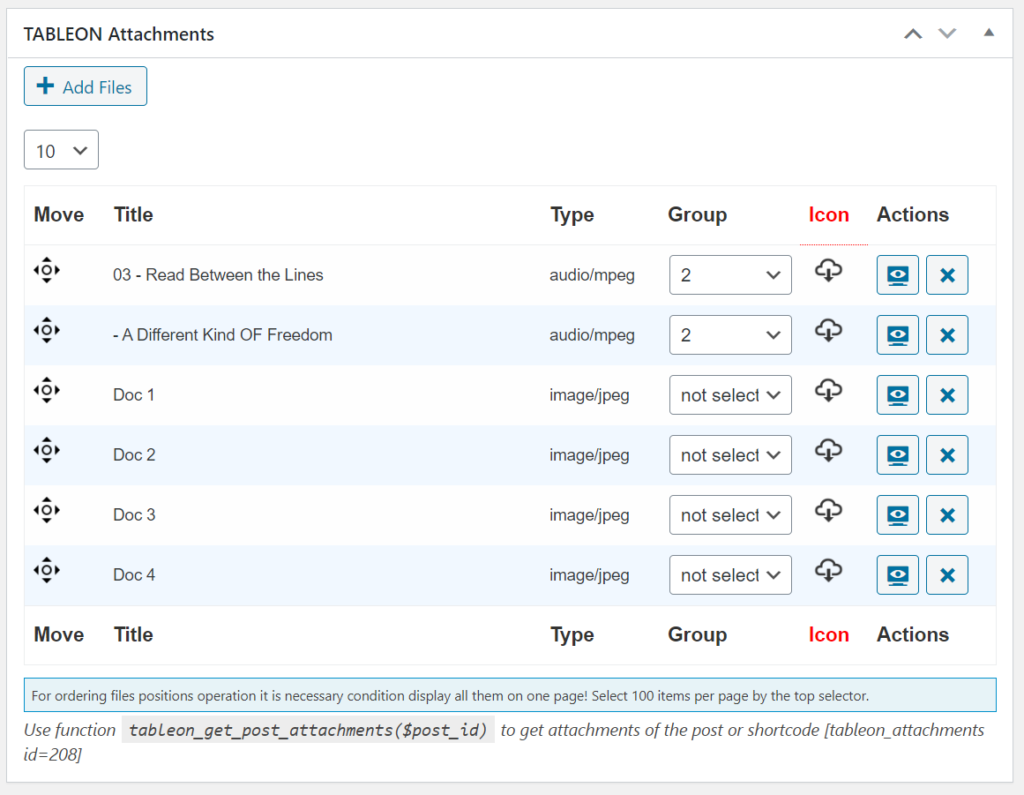Open the preview icon for 03 - Read Between the Lines
The width and height of the screenshot is (1024, 795).
[x=897, y=274]
